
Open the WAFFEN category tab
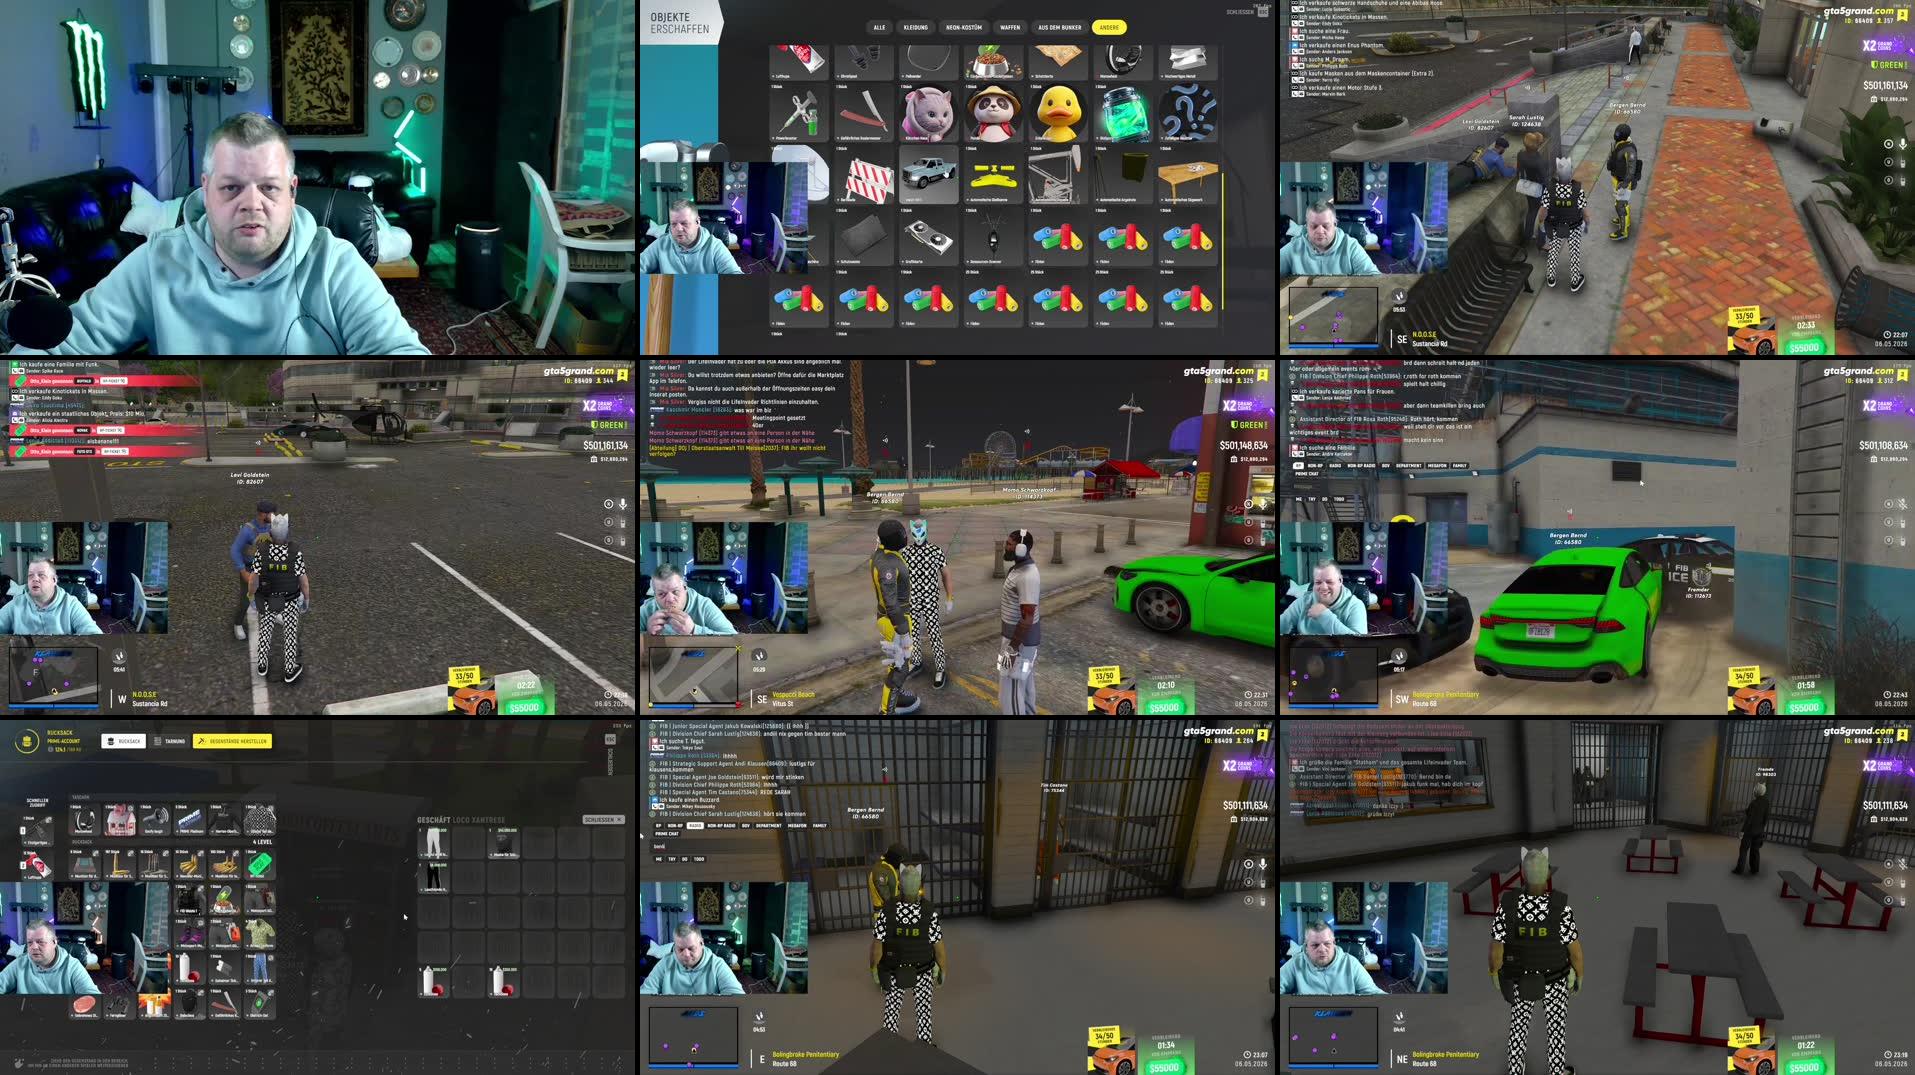click(1010, 27)
